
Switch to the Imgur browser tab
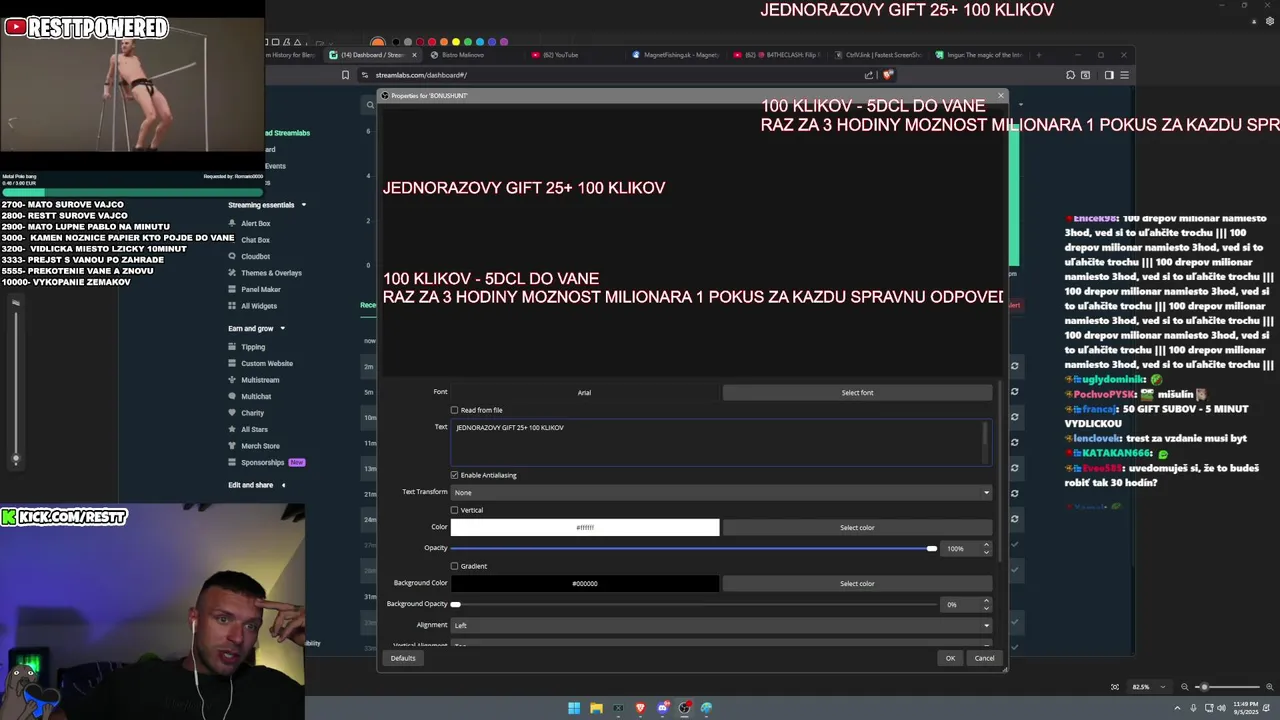pyautogui.click(x=979, y=55)
